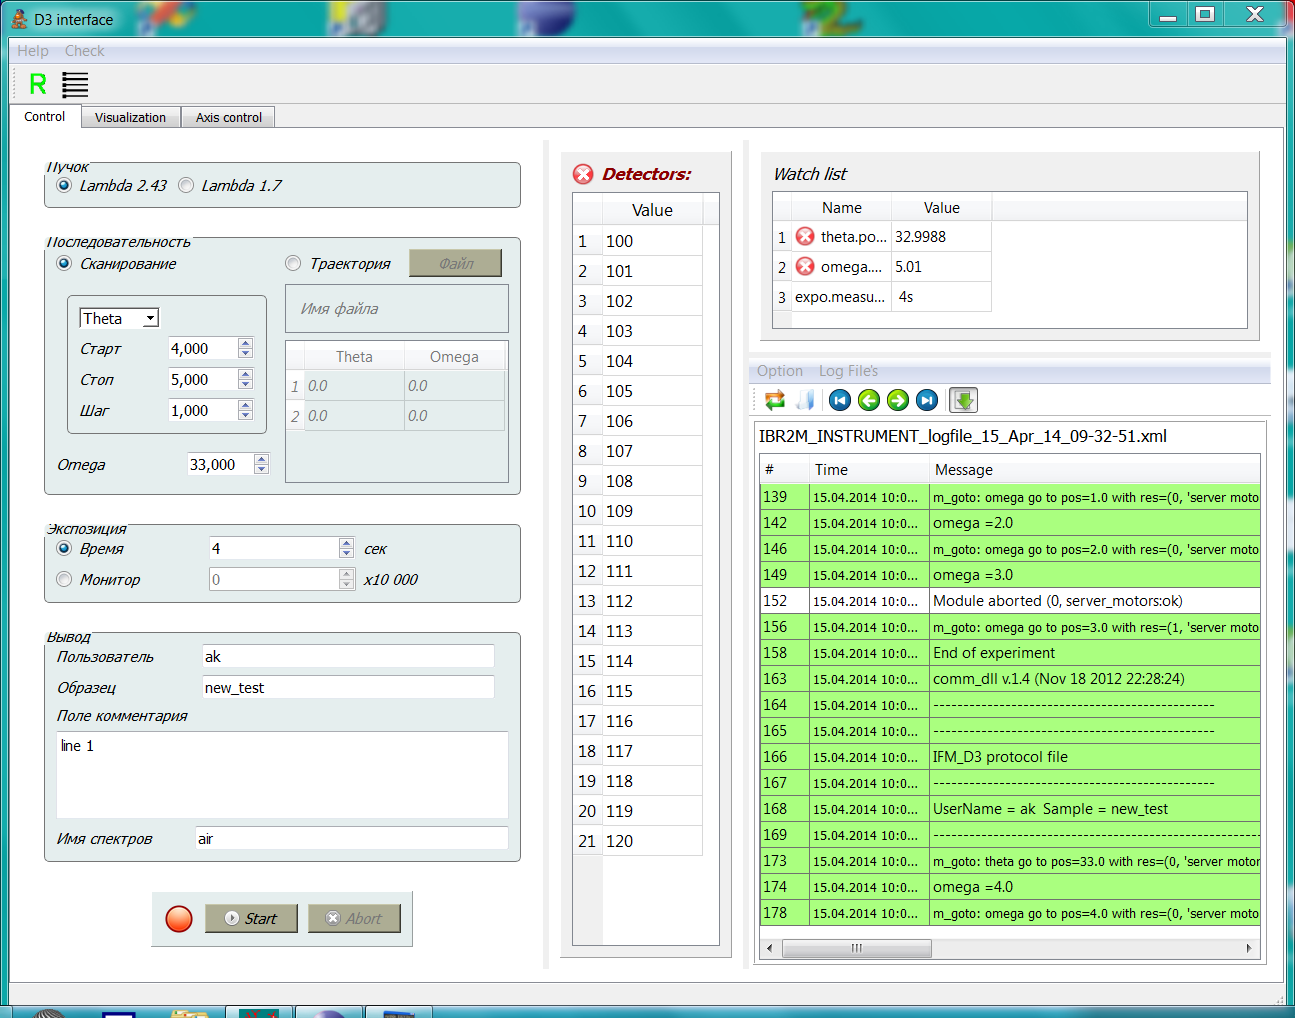This screenshot has width=1295, height=1018.
Task: Switch to the Visualization tab
Action: click(130, 118)
